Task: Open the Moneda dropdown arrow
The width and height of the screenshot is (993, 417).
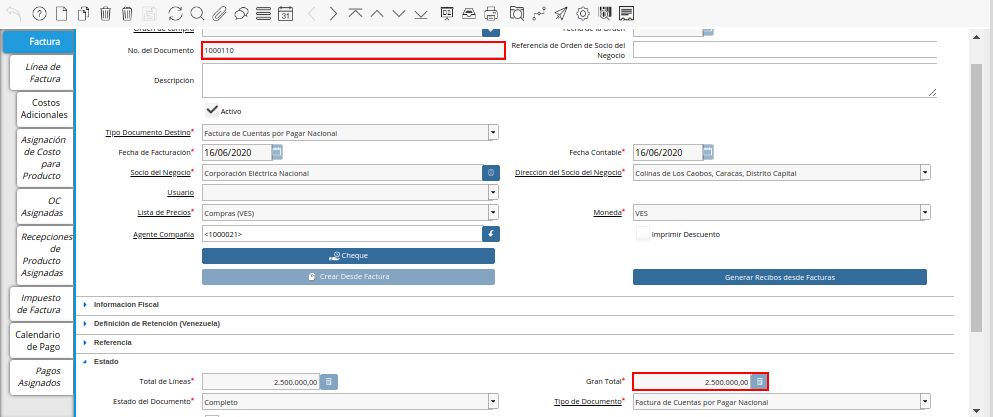Action: (925, 212)
